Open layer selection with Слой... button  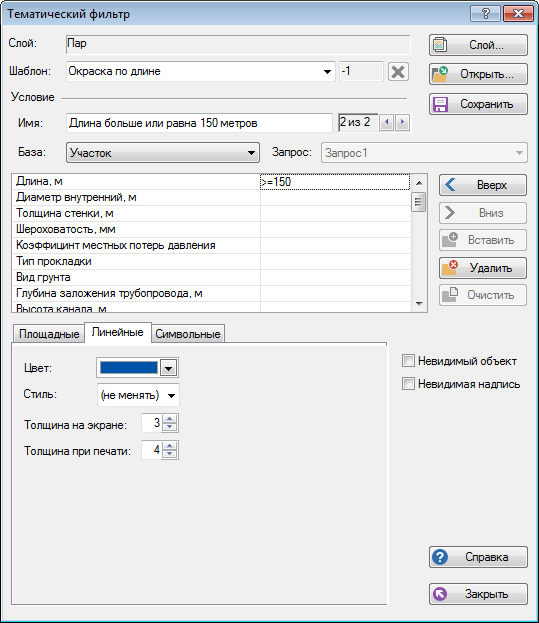(x=478, y=45)
